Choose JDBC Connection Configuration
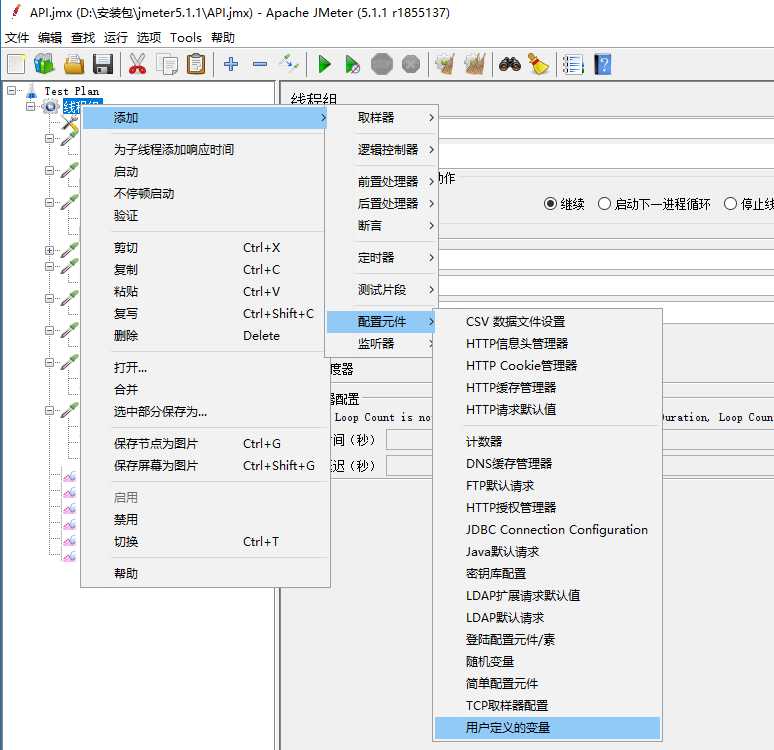774x750 pixels. pyautogui.click(x=547, y=530)
